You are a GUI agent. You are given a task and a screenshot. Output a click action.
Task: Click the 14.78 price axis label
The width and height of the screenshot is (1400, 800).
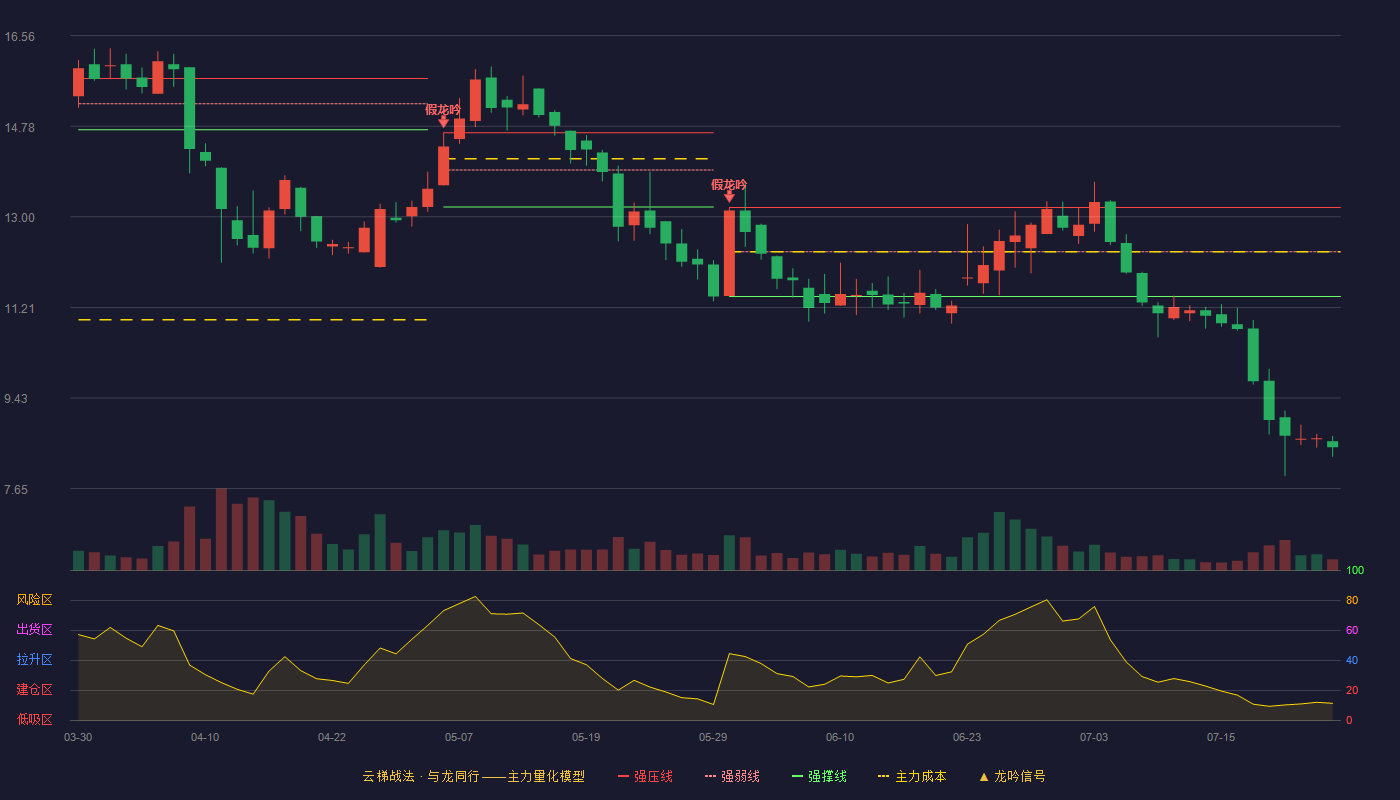19,128
